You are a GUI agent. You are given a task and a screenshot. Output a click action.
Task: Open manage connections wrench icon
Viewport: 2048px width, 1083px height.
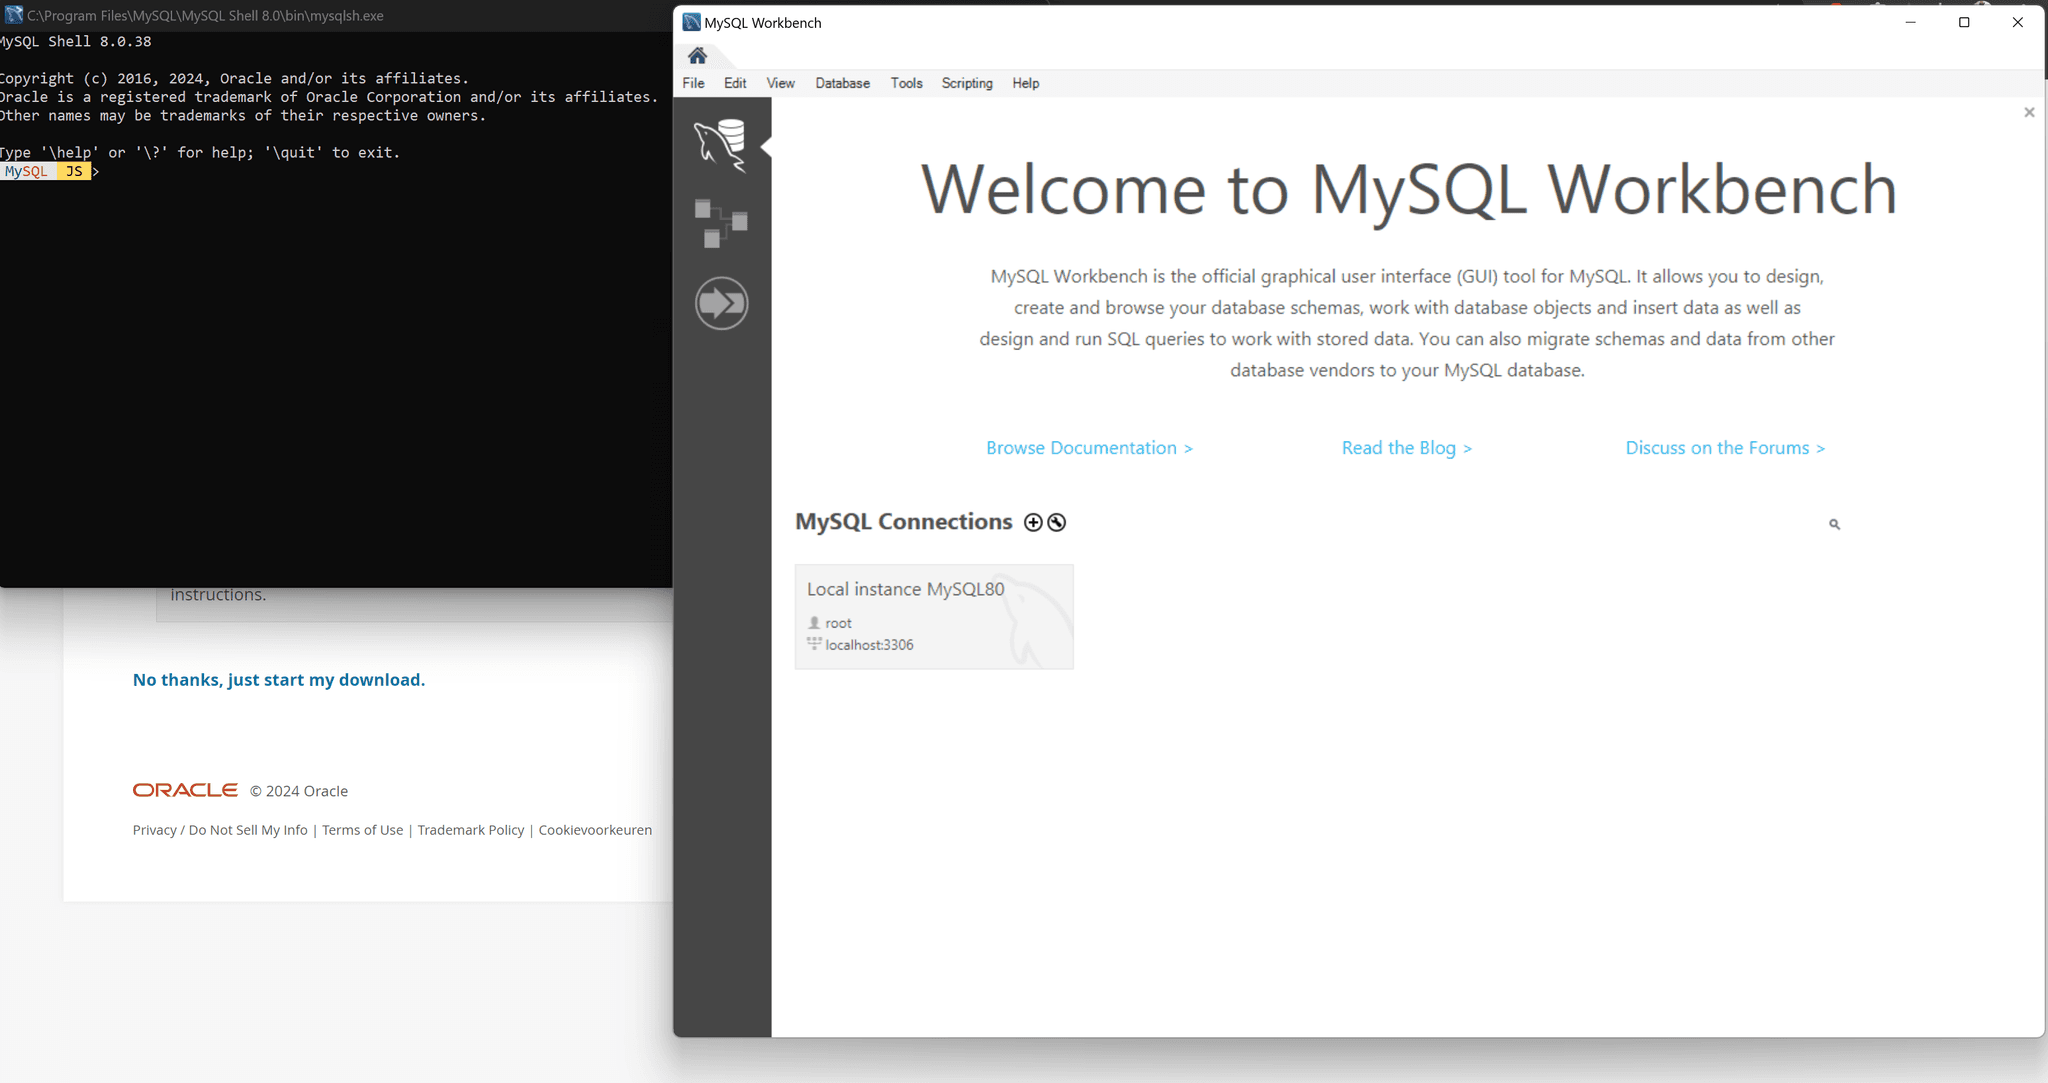click(1057, 522)
